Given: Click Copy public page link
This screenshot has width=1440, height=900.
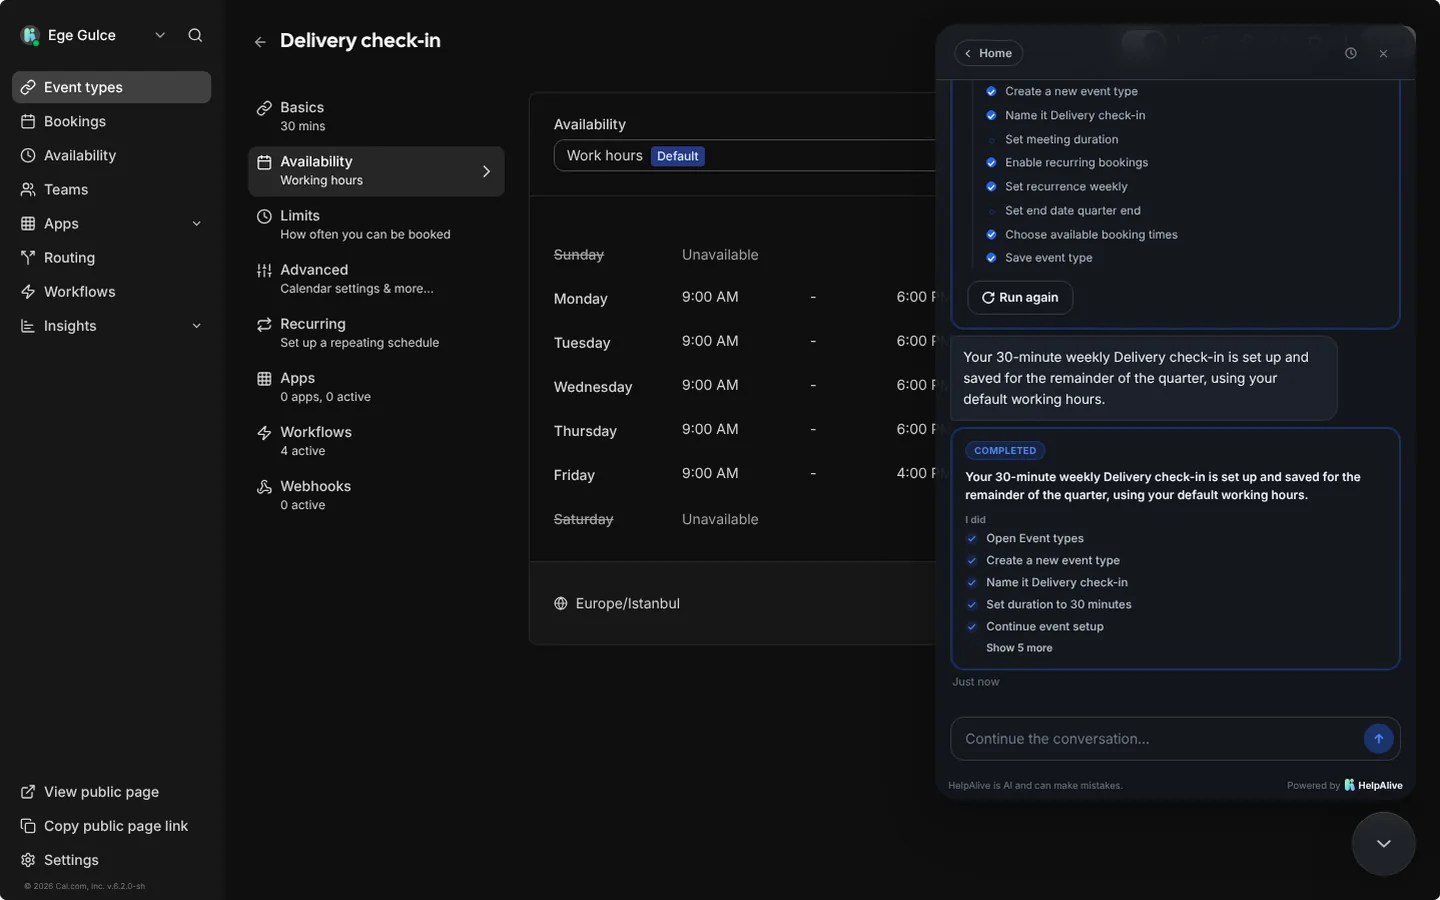Looking at the screenshot, I should click(111, 825).
